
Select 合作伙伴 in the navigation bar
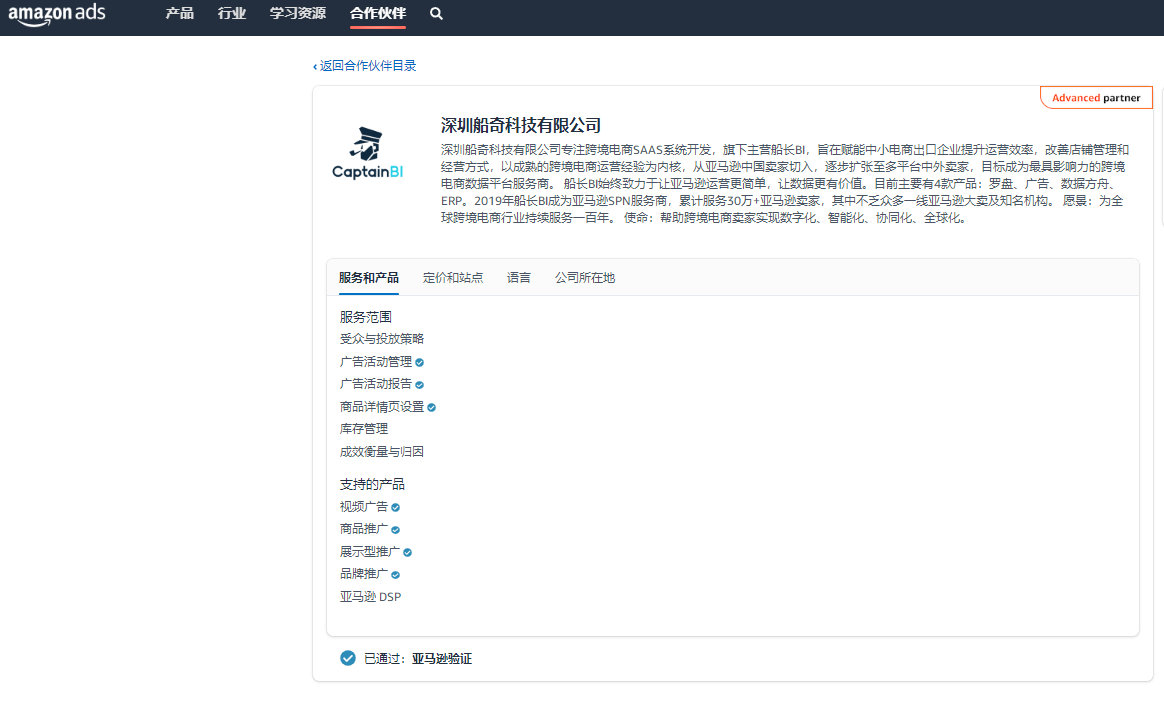377,15
